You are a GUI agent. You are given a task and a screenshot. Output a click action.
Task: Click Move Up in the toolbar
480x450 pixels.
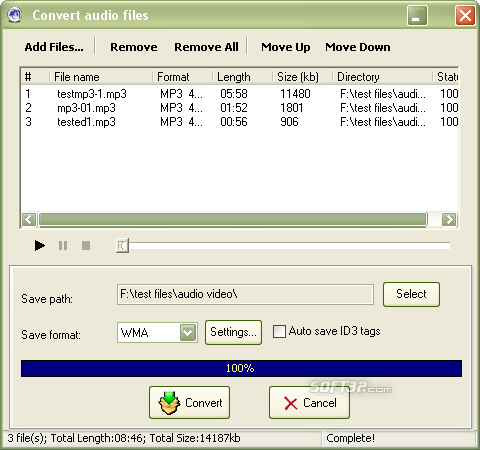click(x=286, y=47)
